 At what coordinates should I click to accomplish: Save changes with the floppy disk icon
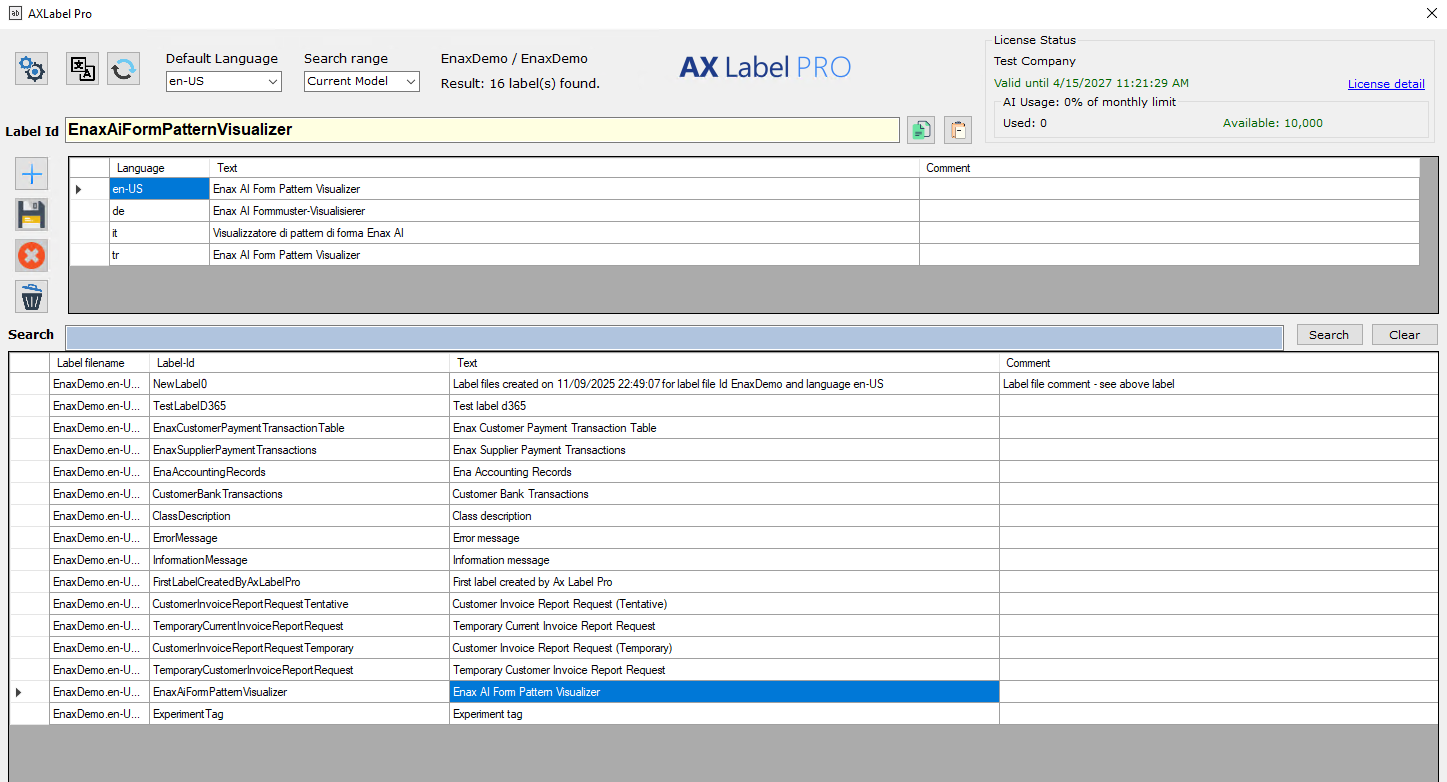pos(32,215)
